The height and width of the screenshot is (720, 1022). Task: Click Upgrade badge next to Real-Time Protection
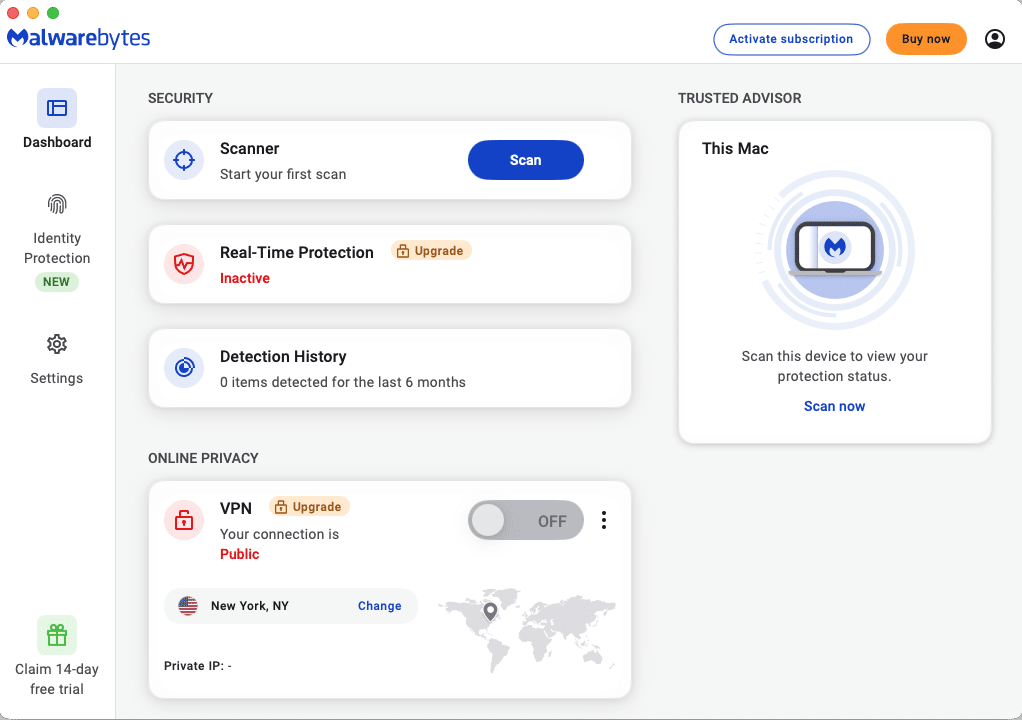(431, 251)
